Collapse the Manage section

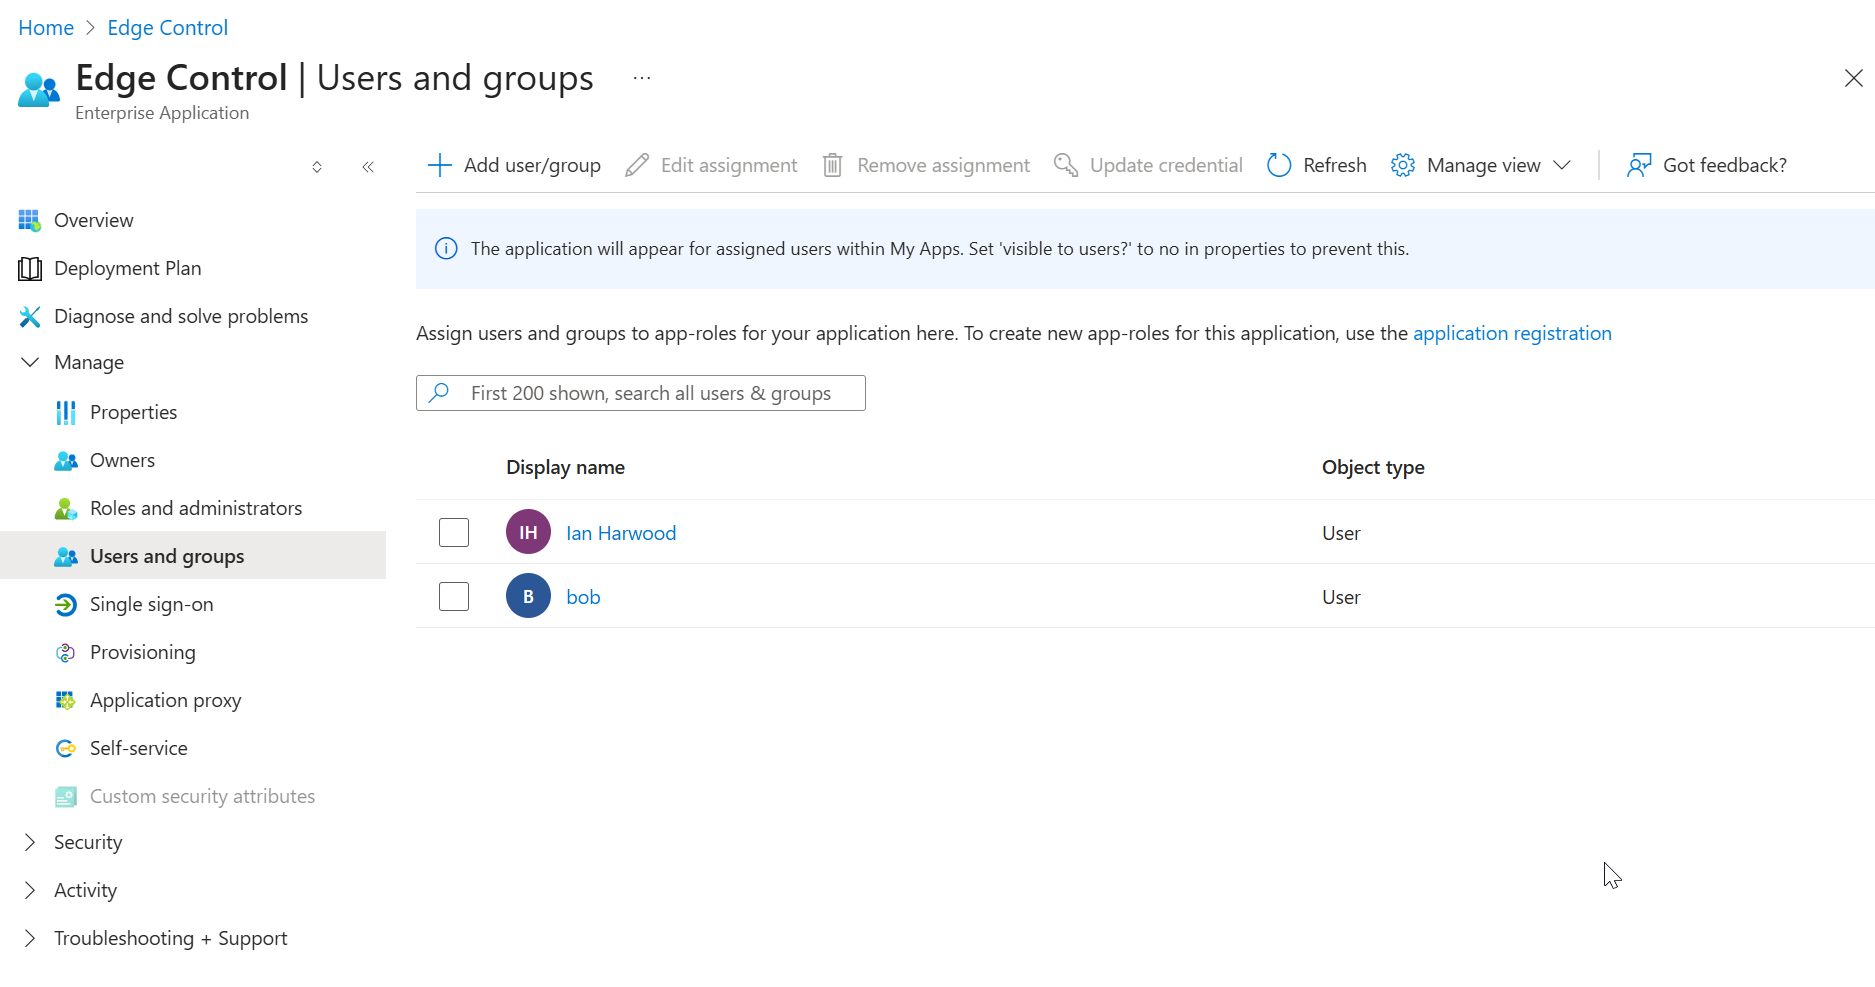(x=30, y=362)
